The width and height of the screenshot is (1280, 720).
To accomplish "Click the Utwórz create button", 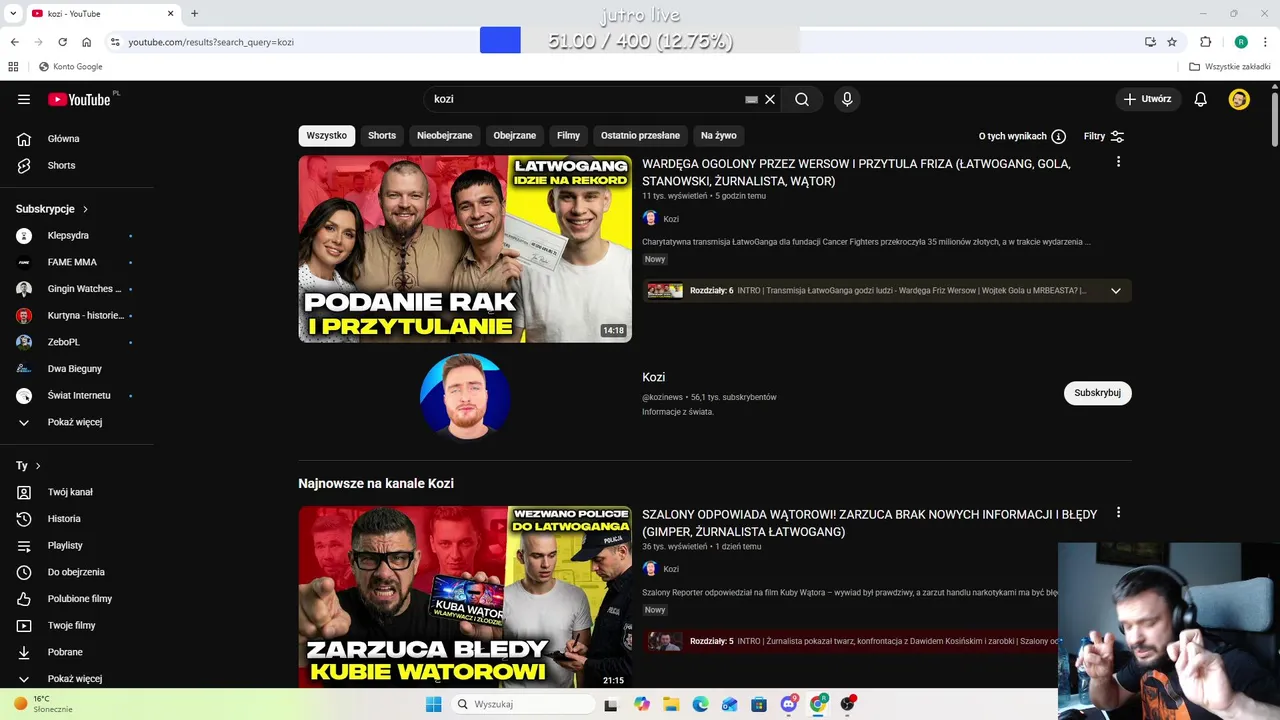I will (1148, 99).
